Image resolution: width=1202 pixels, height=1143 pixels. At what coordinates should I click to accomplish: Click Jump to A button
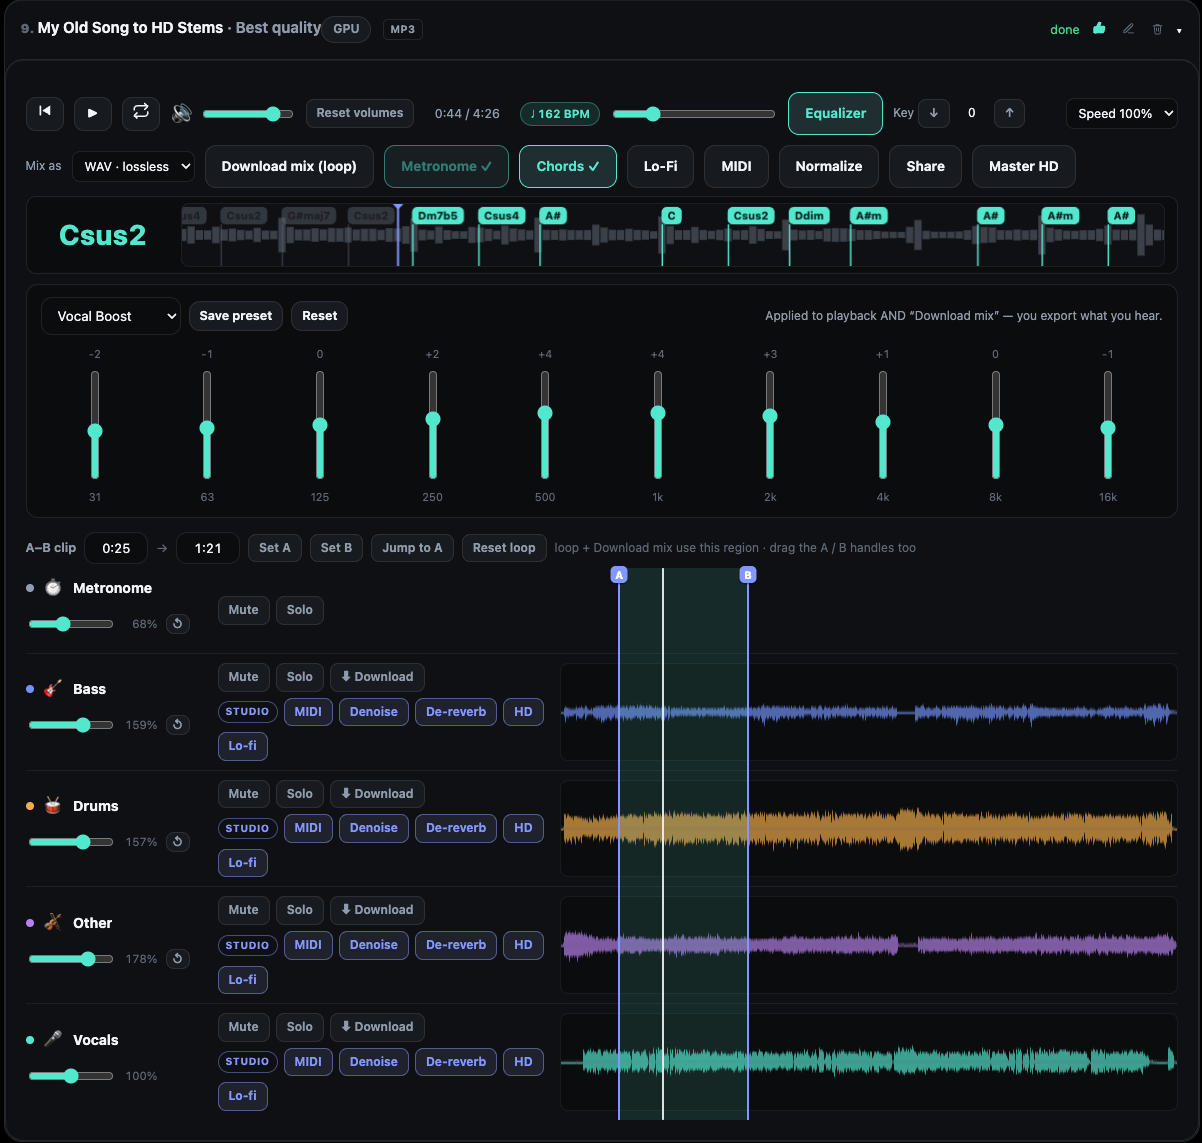coord(412,548)
